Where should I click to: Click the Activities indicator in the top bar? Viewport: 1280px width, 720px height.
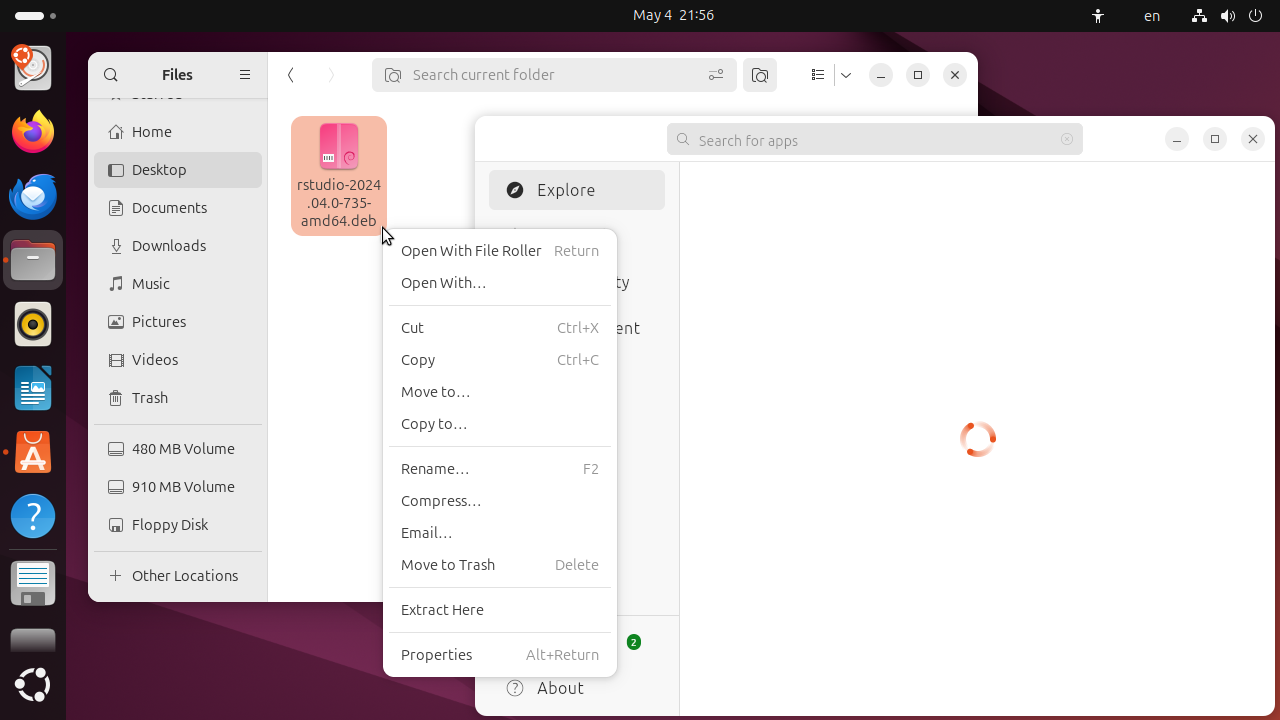point(36,16)
